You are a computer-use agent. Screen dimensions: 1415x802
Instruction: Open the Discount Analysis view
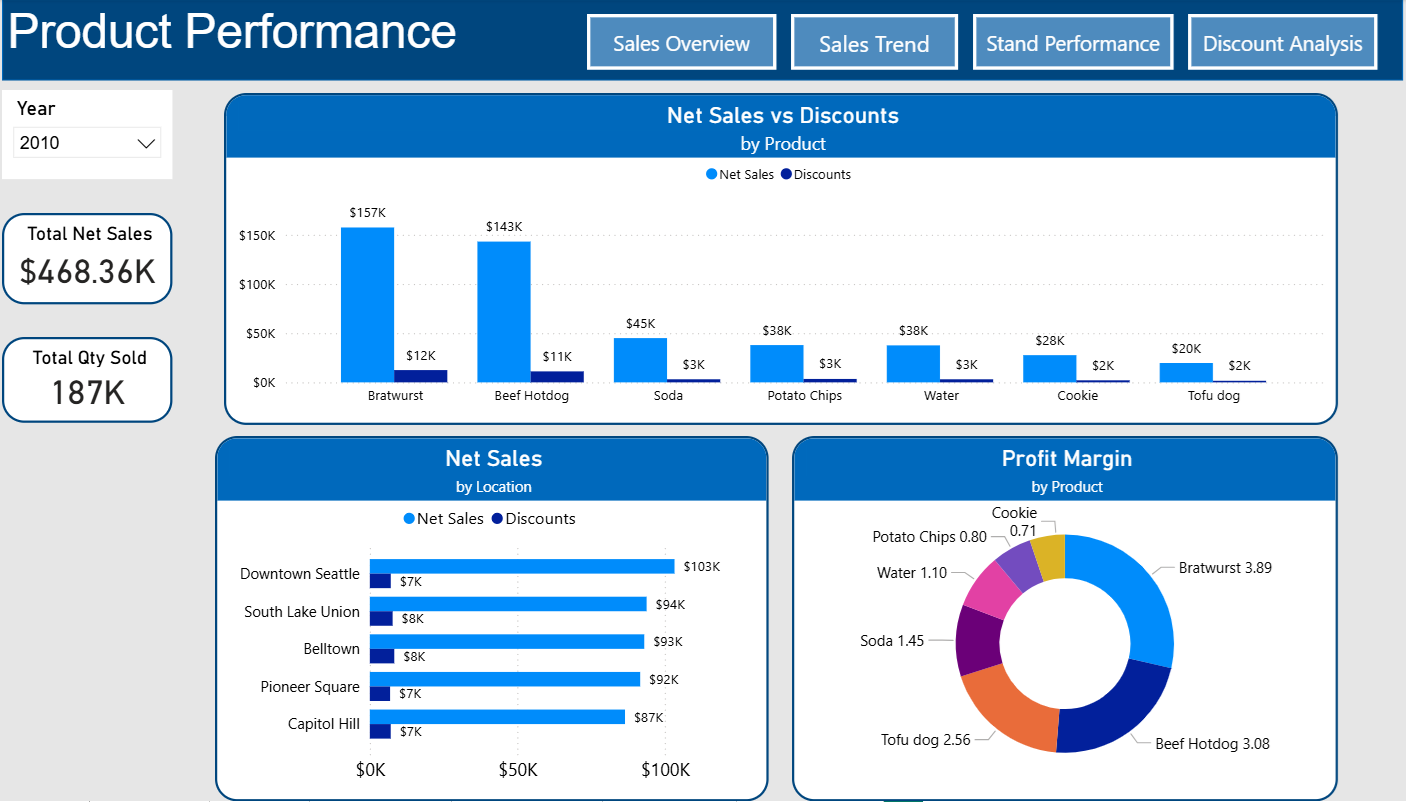coord(1282,42)
